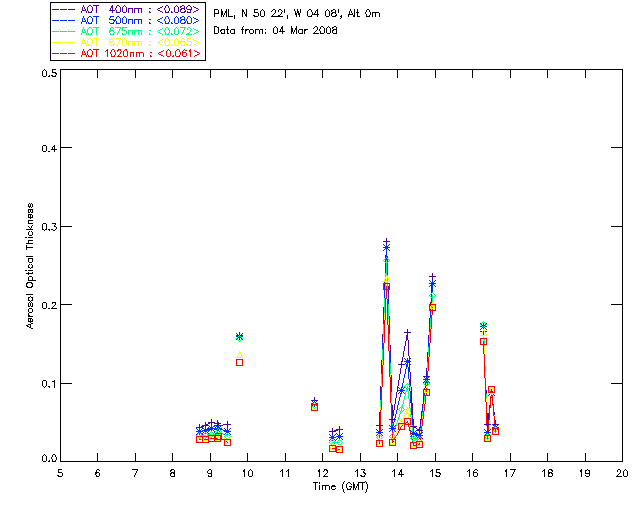Click the 'Time (GMT)' axis label

click(340, 486)
